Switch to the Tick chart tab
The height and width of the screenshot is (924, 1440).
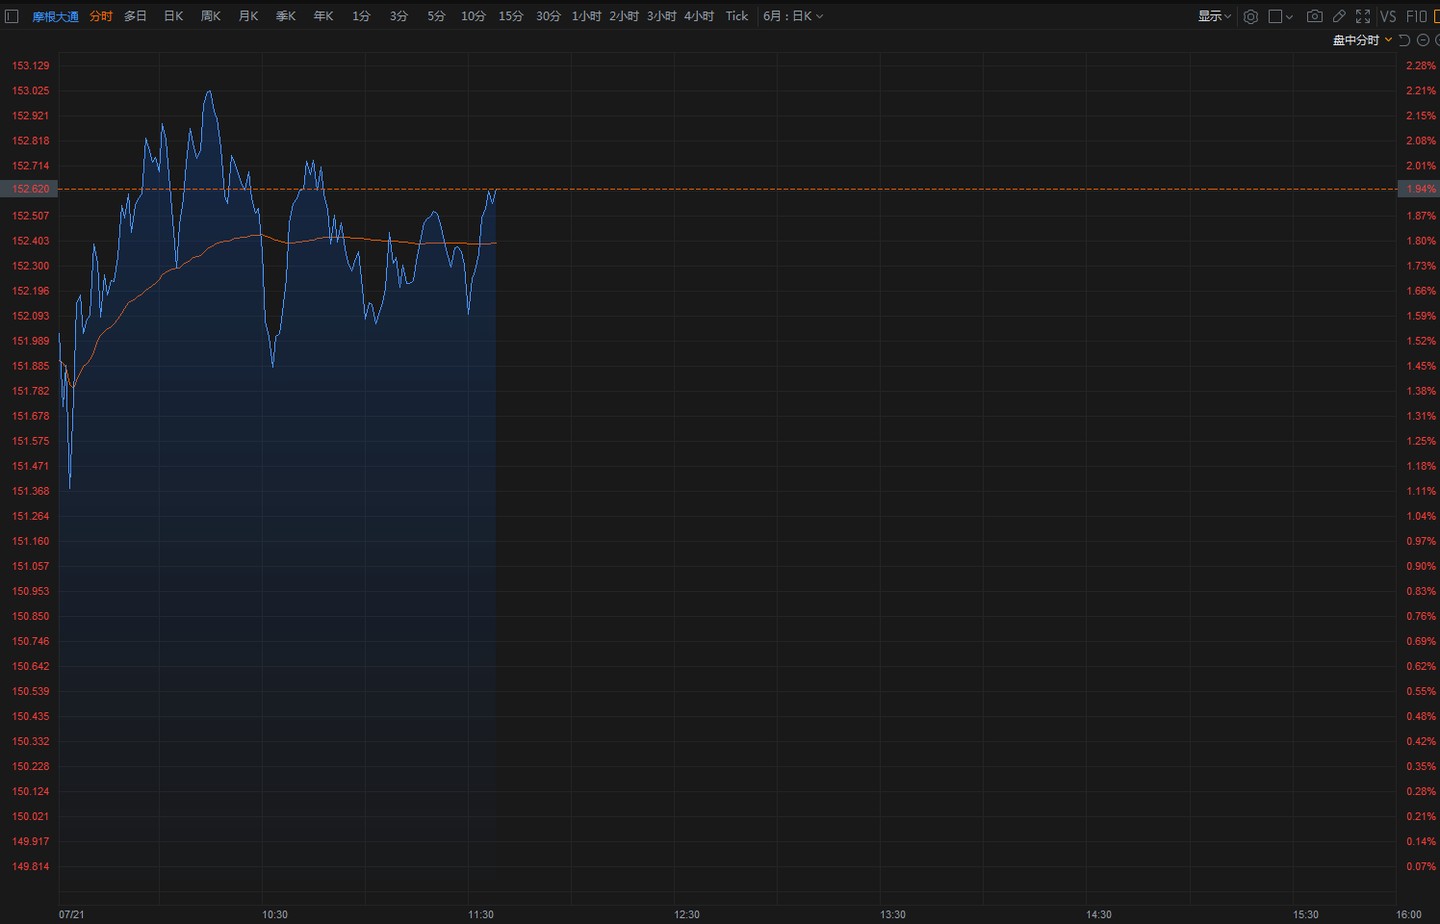pyautogui.click(x=737, y=16)
